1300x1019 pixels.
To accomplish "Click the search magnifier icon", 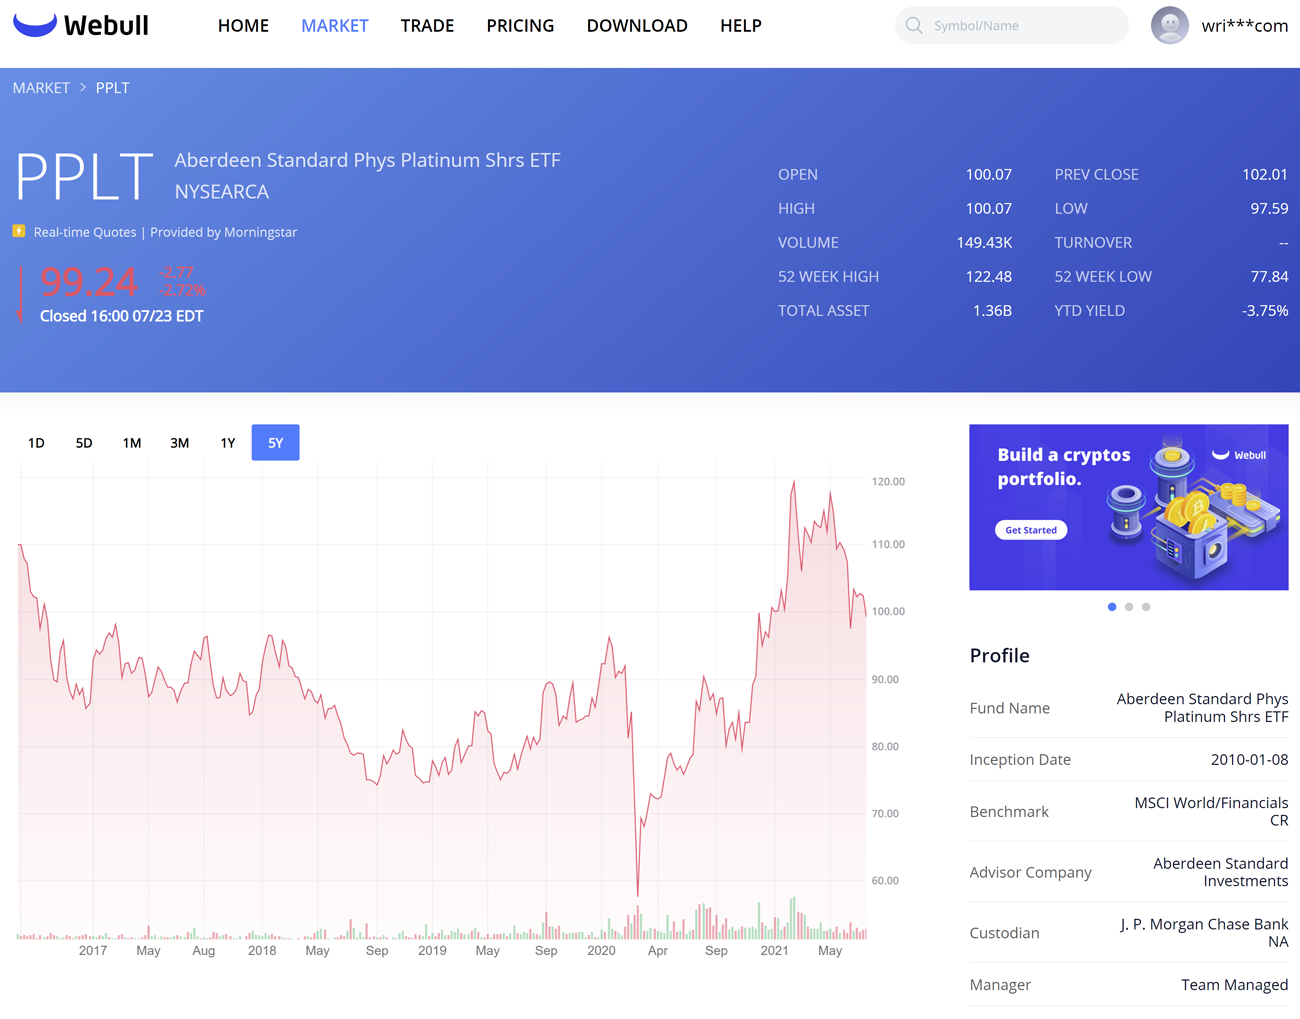I will click(914, 25).
